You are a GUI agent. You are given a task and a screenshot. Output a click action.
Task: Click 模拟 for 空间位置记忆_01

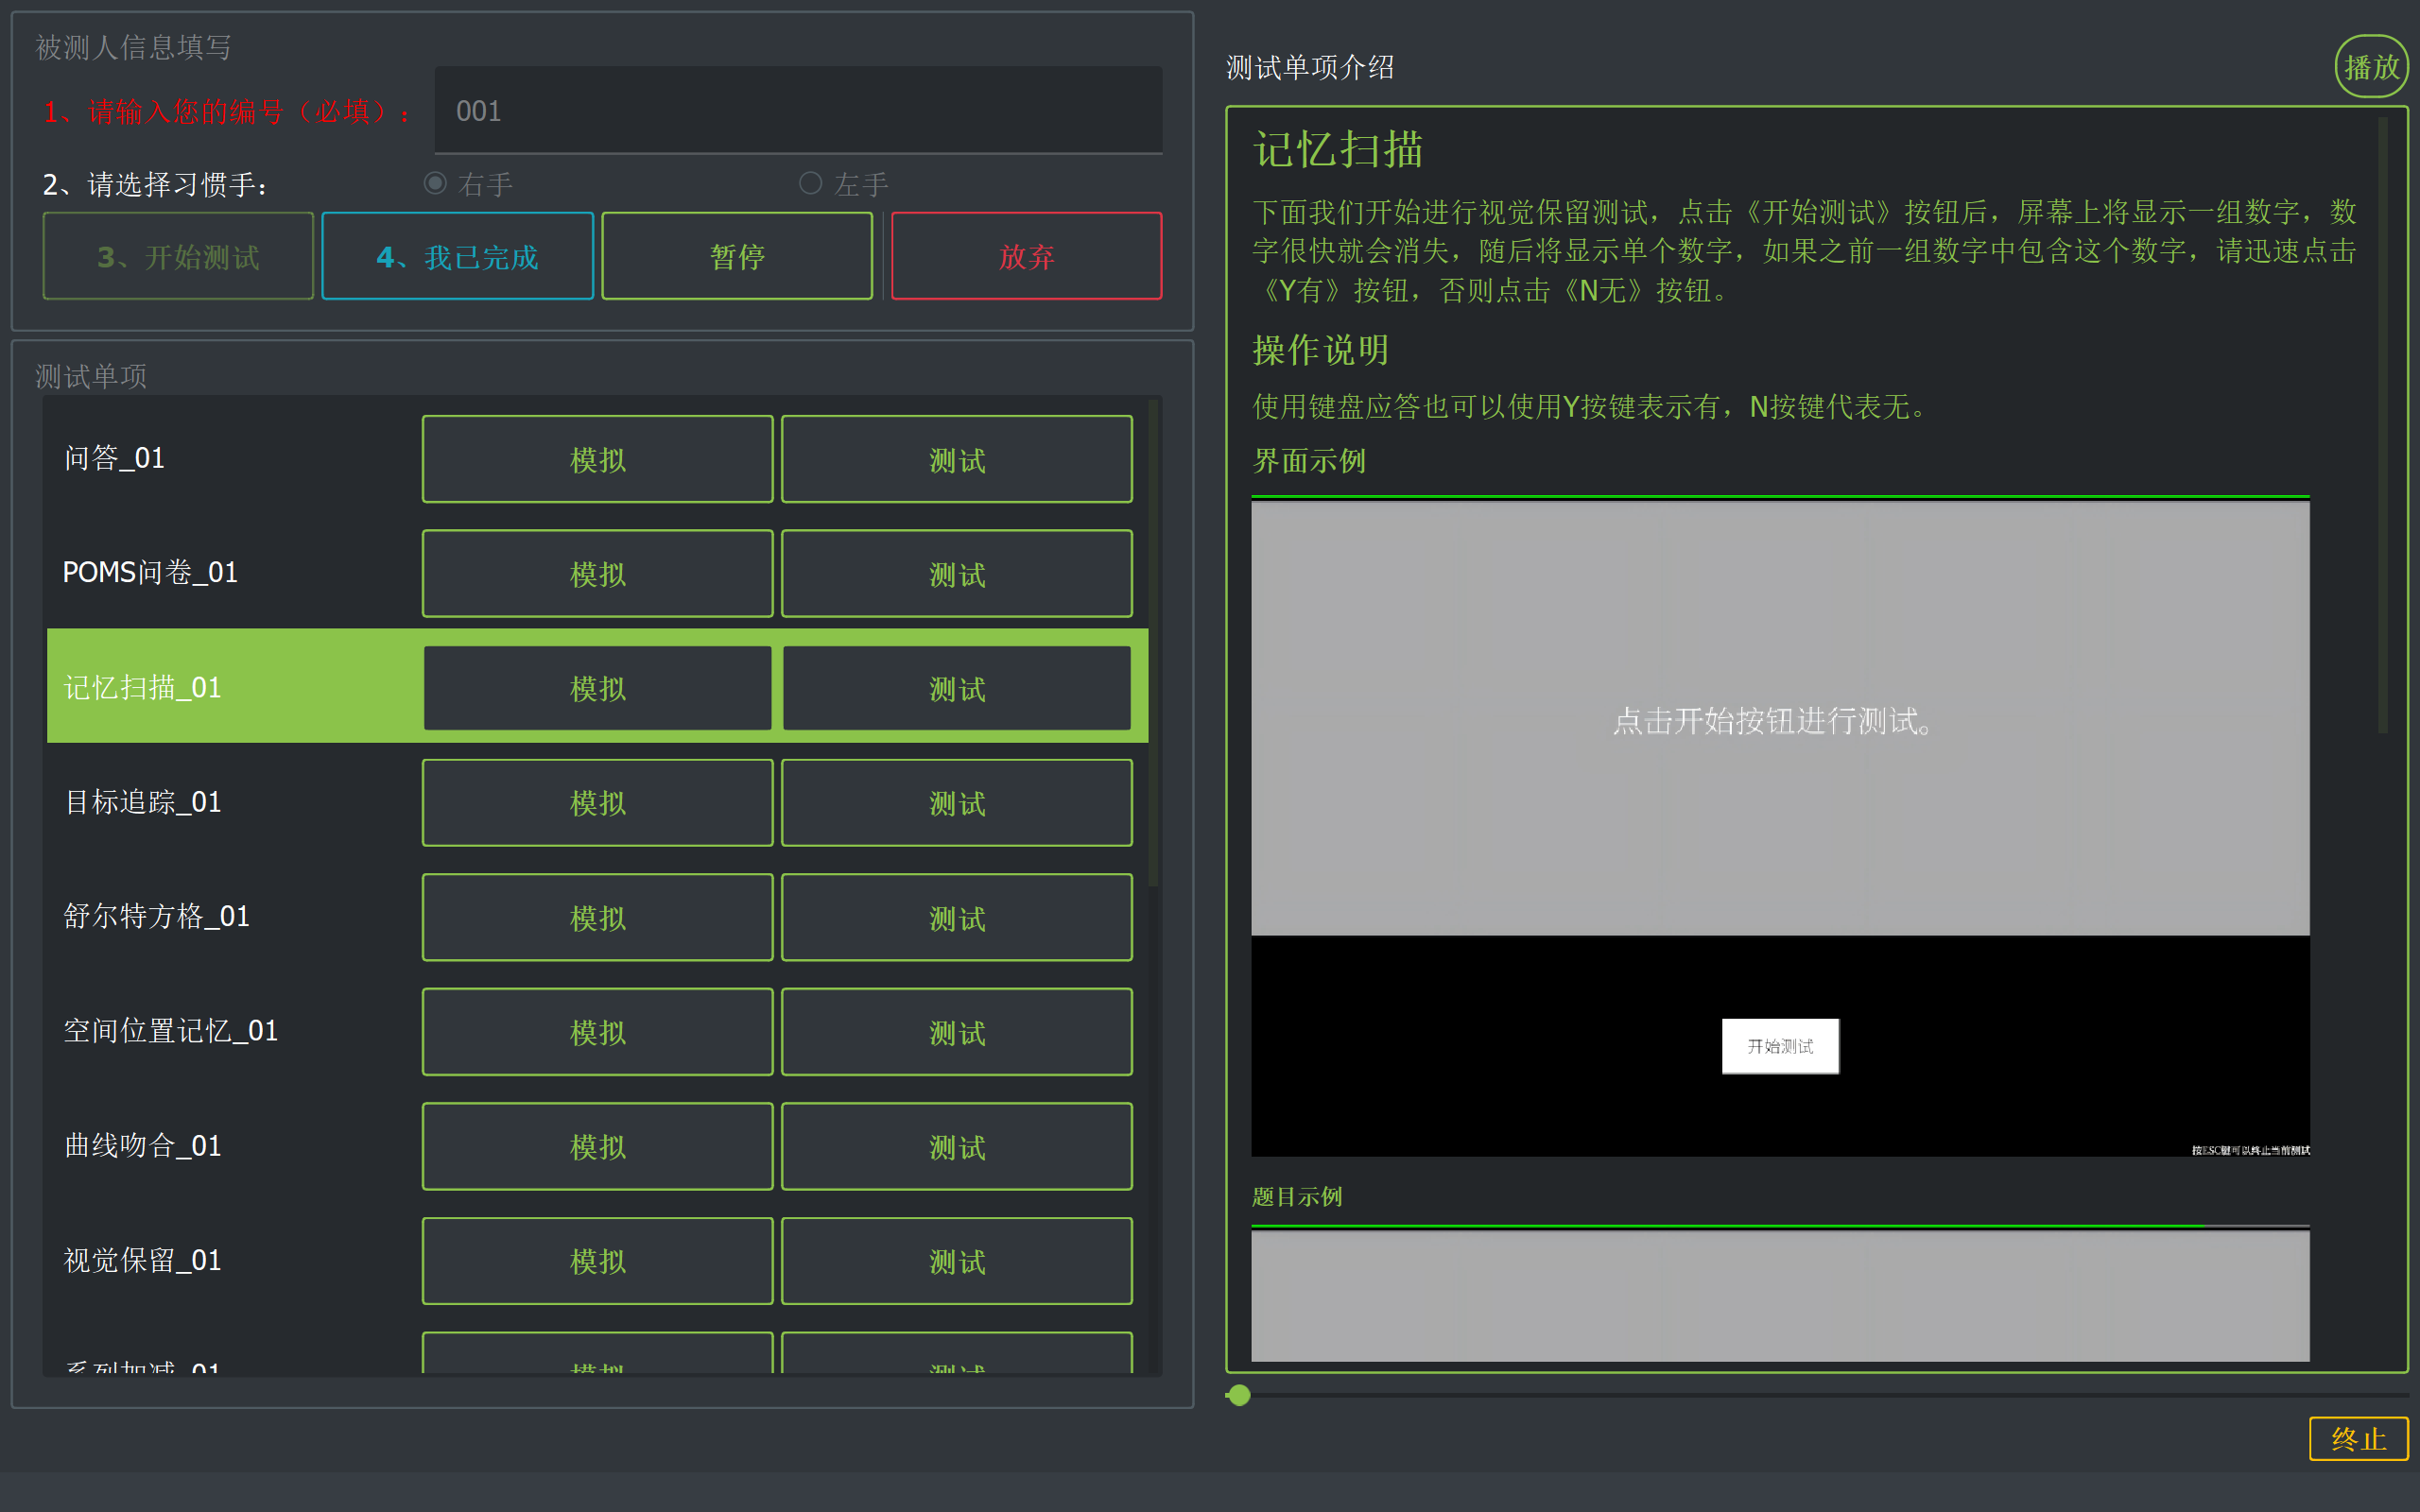pos(597,1032)
